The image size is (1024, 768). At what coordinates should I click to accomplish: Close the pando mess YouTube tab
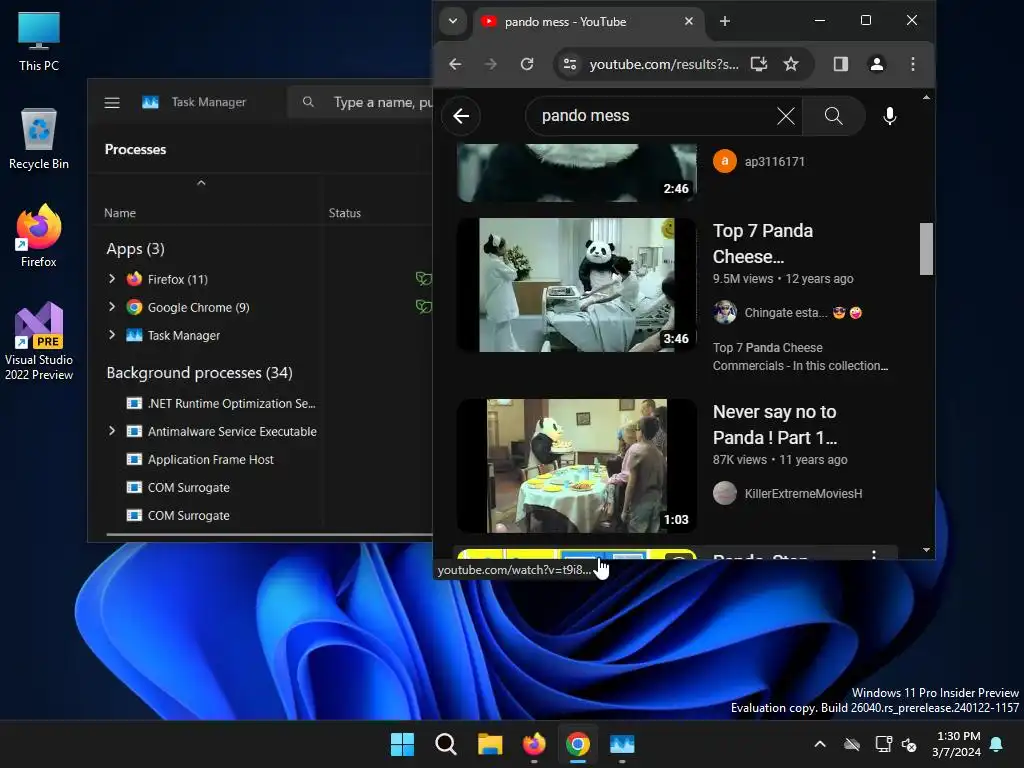[688, 22]
